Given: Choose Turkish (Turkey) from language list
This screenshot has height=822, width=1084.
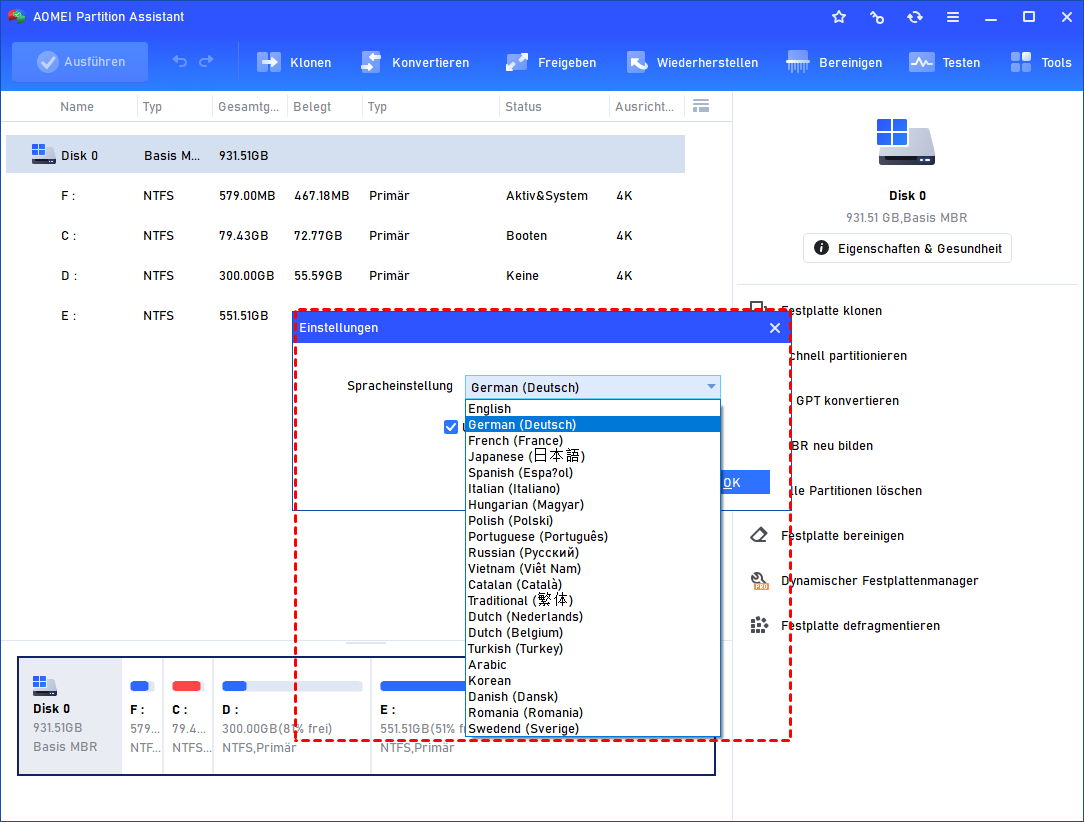Looking at the screenshot, I should click(x=593, y=648).
